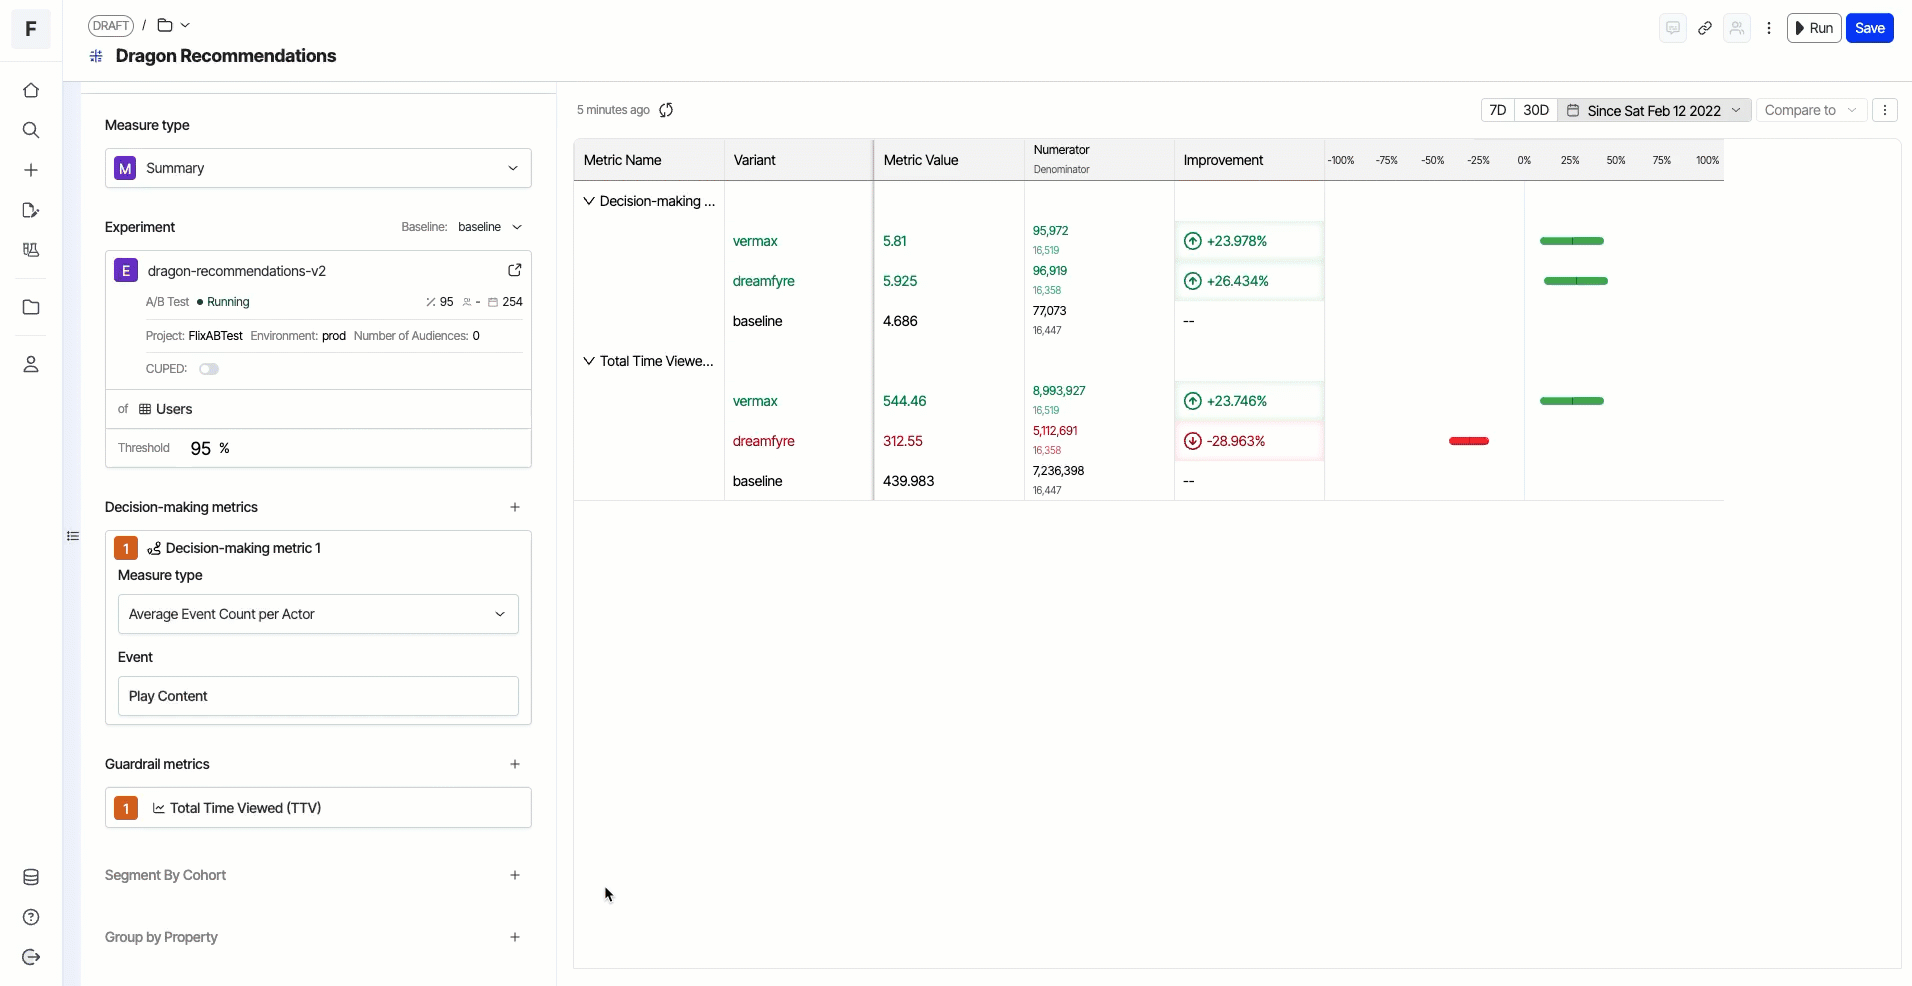Click dreamfyre green confidence bar for +26.434%
The image size is (1912, 986).
tap(1576, 281)
